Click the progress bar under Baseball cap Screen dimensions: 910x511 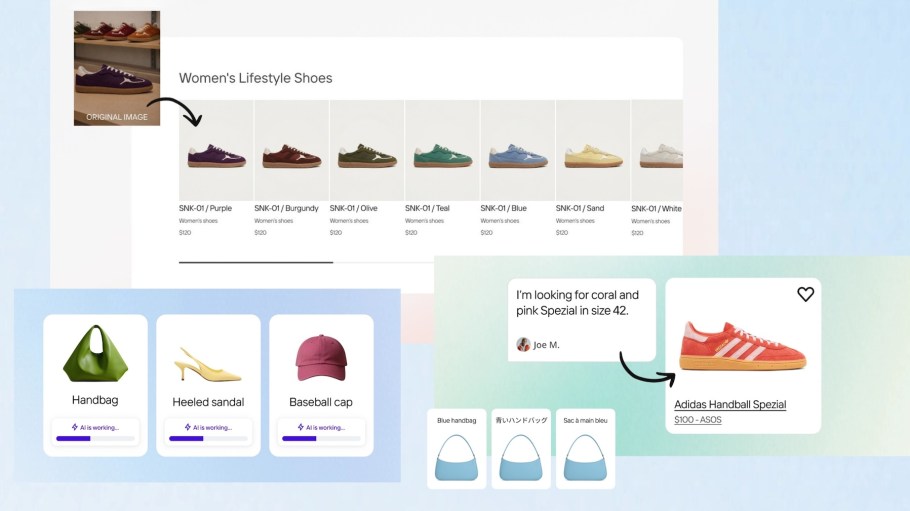pos(321,438)
